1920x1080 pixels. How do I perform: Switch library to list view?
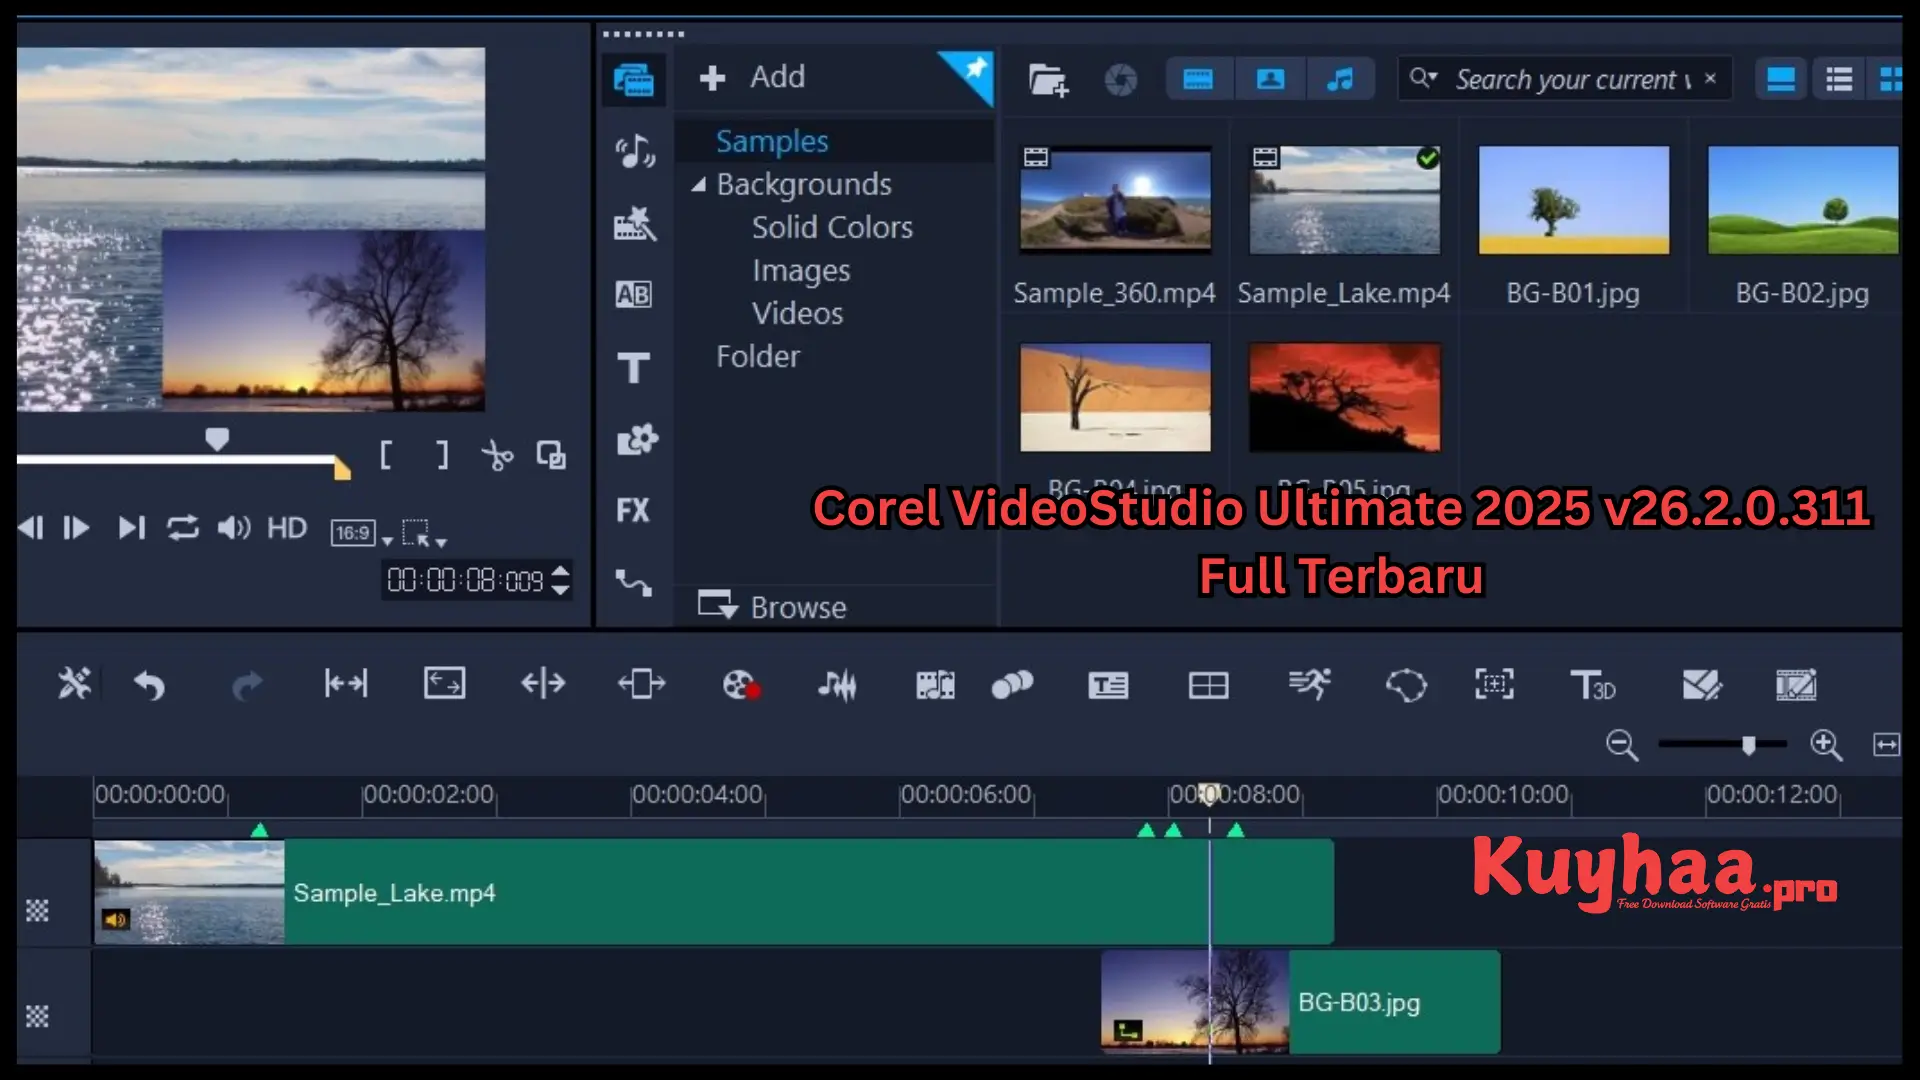click(1838, 79)
